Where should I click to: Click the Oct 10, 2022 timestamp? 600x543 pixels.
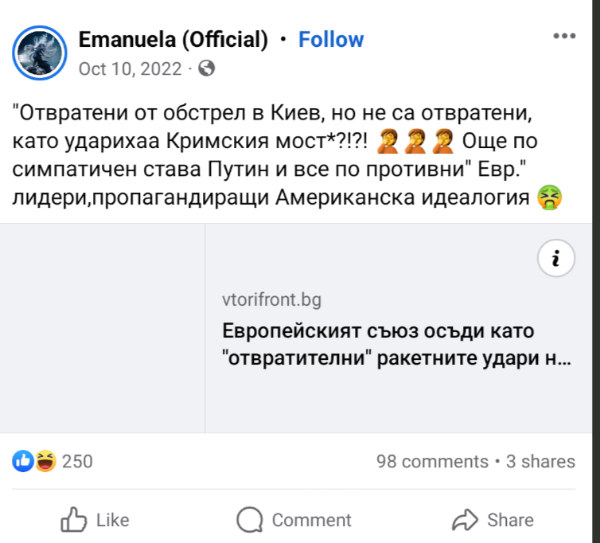coord(130,69)
